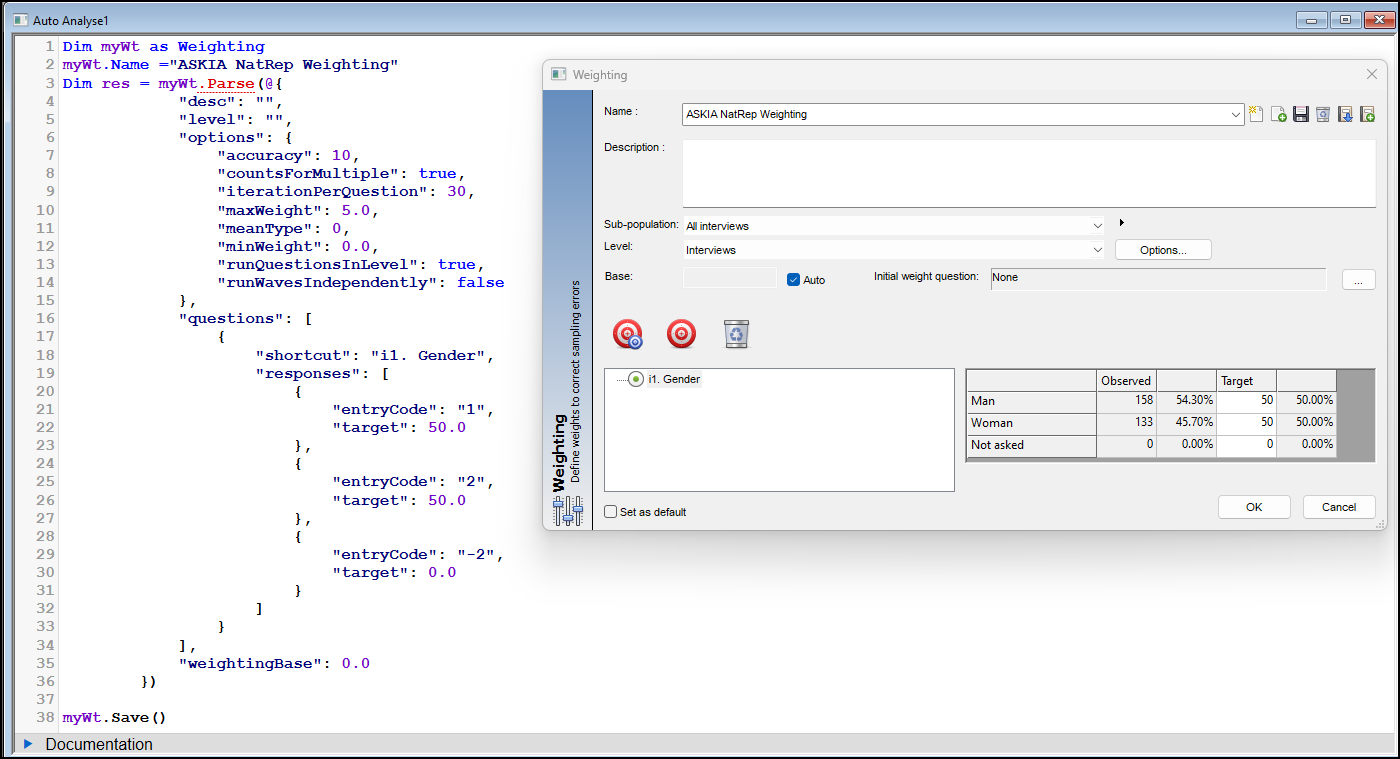Save weighting with the floppy disk icon

[x=1301, y=114]
